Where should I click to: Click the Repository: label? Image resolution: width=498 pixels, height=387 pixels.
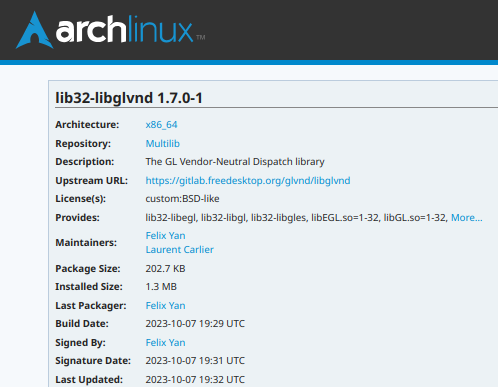click(83, 143)
